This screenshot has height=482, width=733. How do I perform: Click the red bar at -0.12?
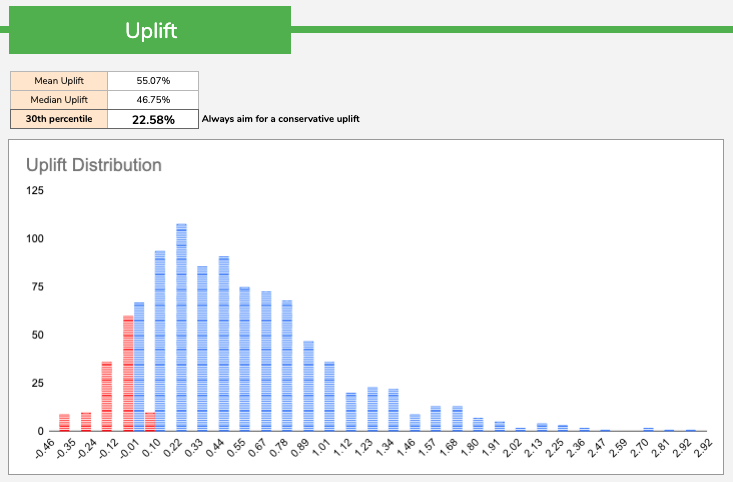tap(107, 396)
